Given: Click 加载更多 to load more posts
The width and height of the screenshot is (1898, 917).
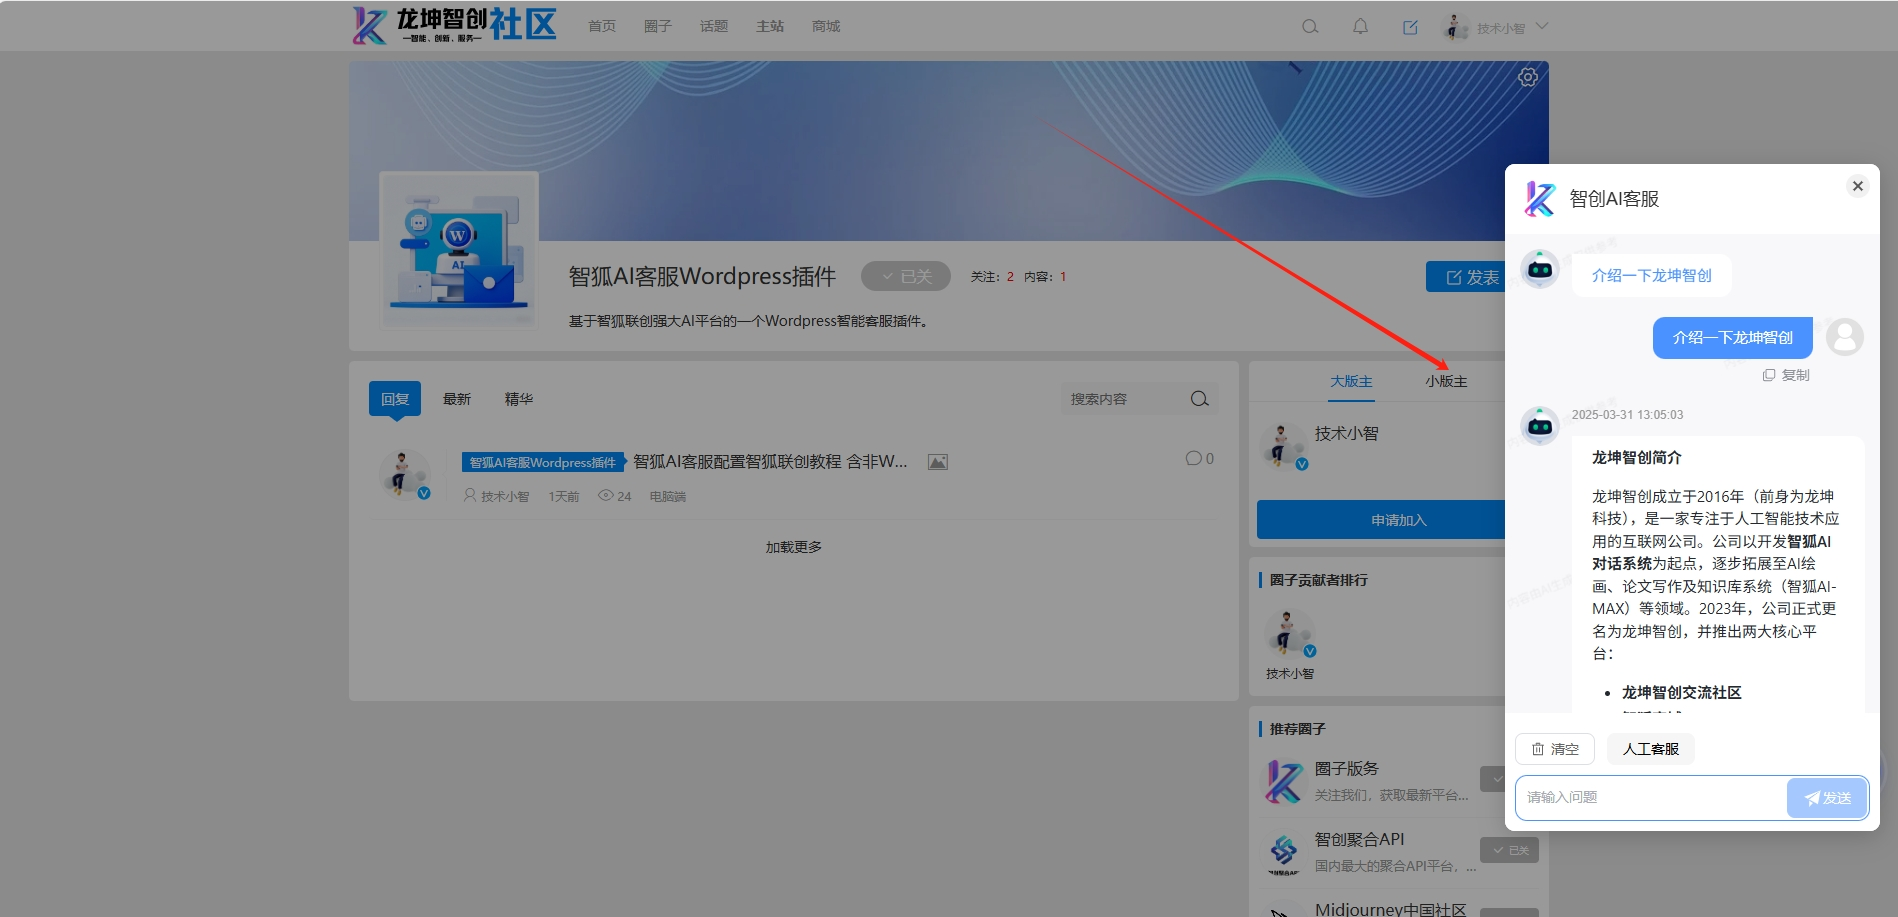Looking at the screenshot, I should click(794, 547).
